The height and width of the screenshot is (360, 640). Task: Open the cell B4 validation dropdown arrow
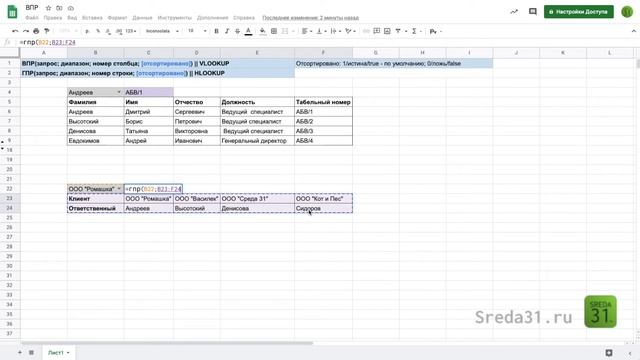119,92
